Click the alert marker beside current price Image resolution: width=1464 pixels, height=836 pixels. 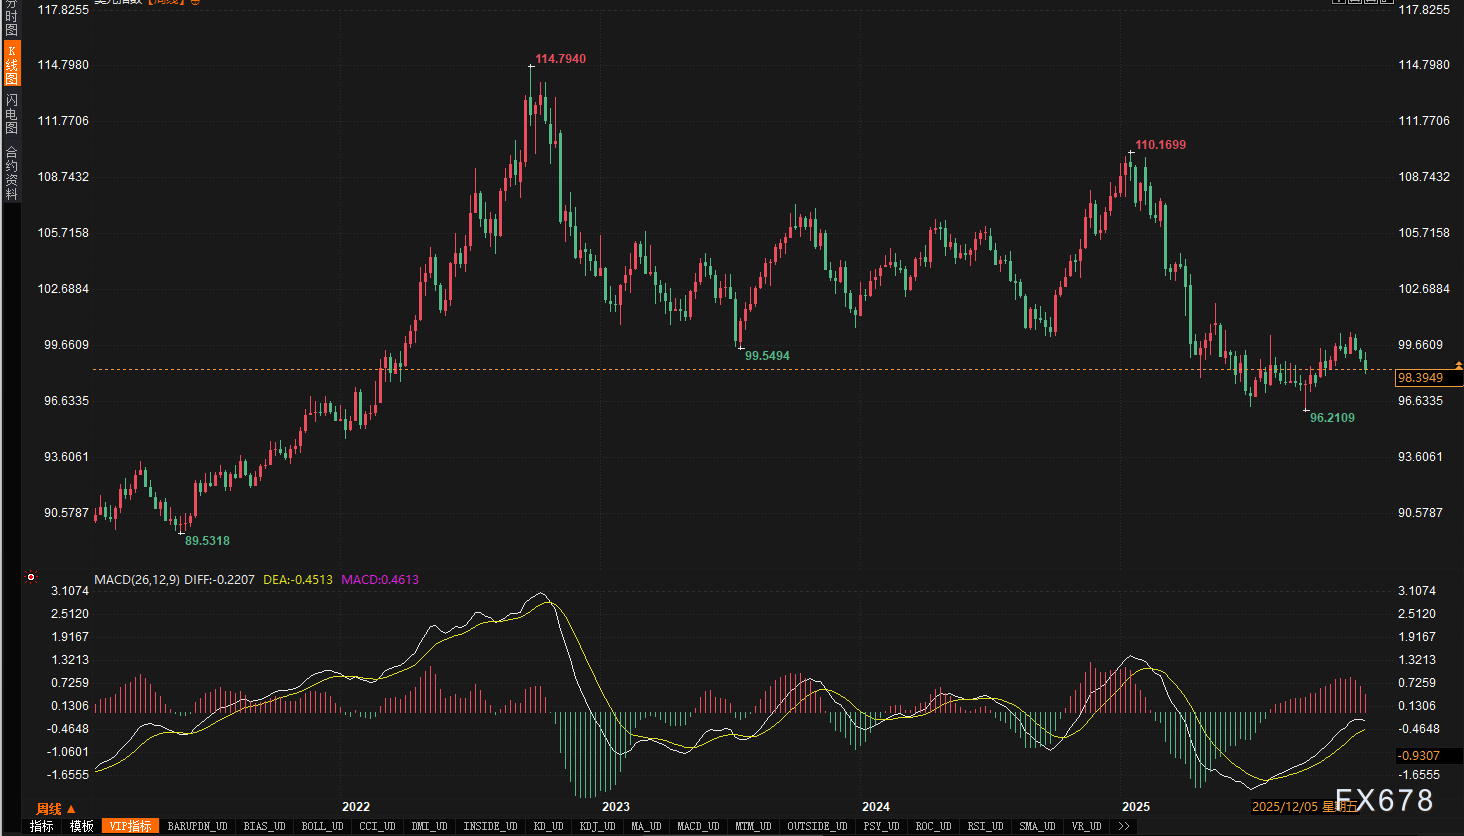pyautogui.click(x=1458, y=366)
